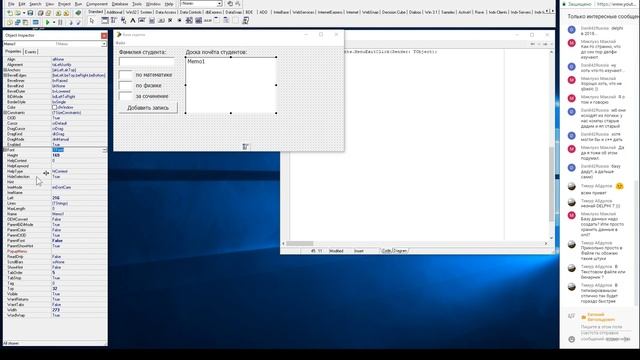Click the code editor back navigation arrow
Image resolution: width=640 pixels, height=360 pixels.
(x=533, y=44)
